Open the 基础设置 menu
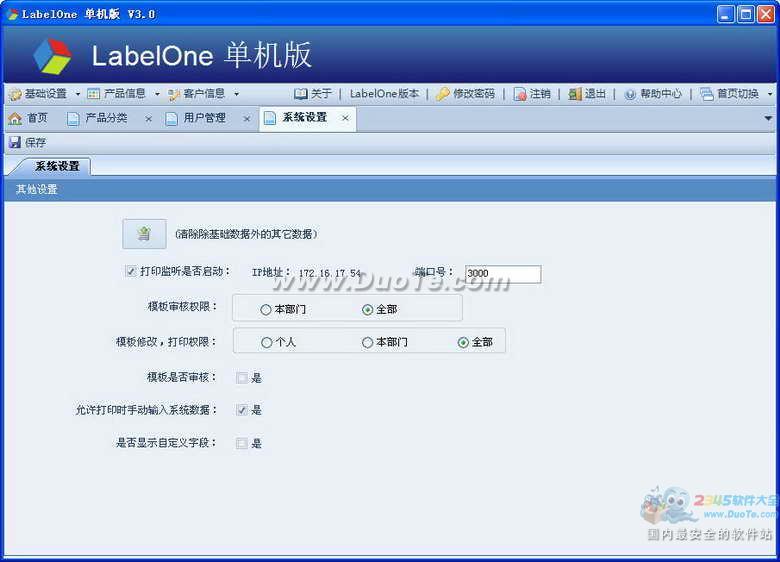780x562 pixels. click(x=45, y=94)
